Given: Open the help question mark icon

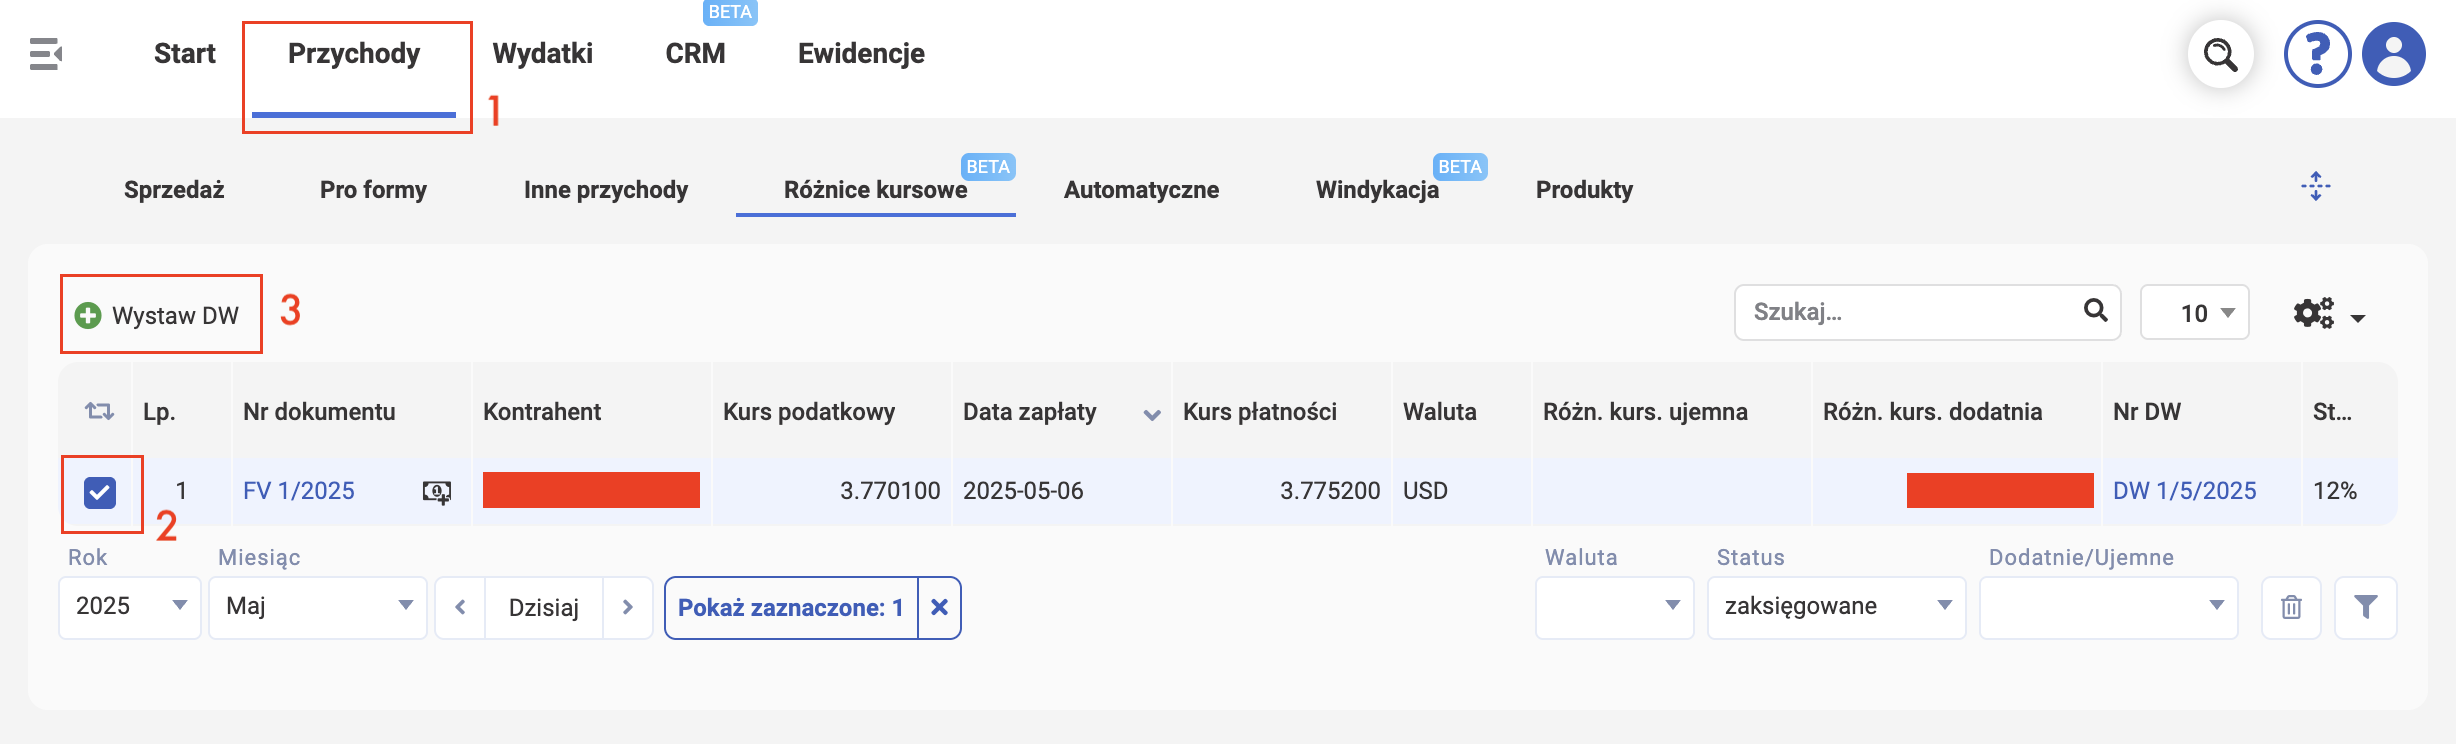Looking at the screenshot, I should pyautogui.click(x=2317, y=54).
